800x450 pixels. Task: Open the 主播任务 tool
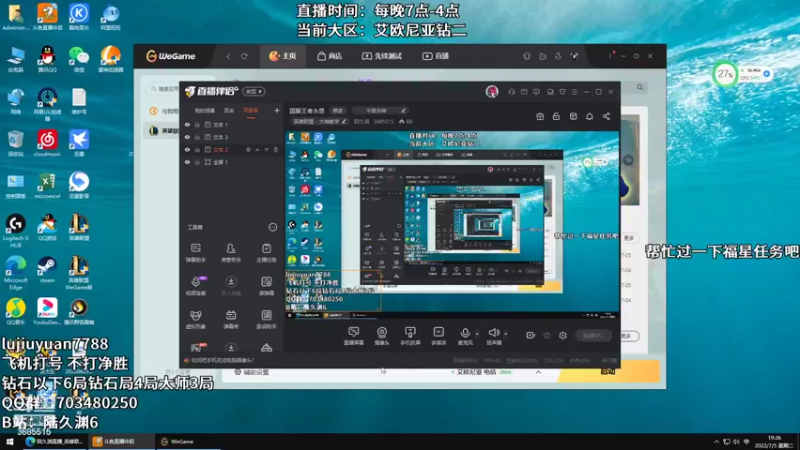pos(266,253)
